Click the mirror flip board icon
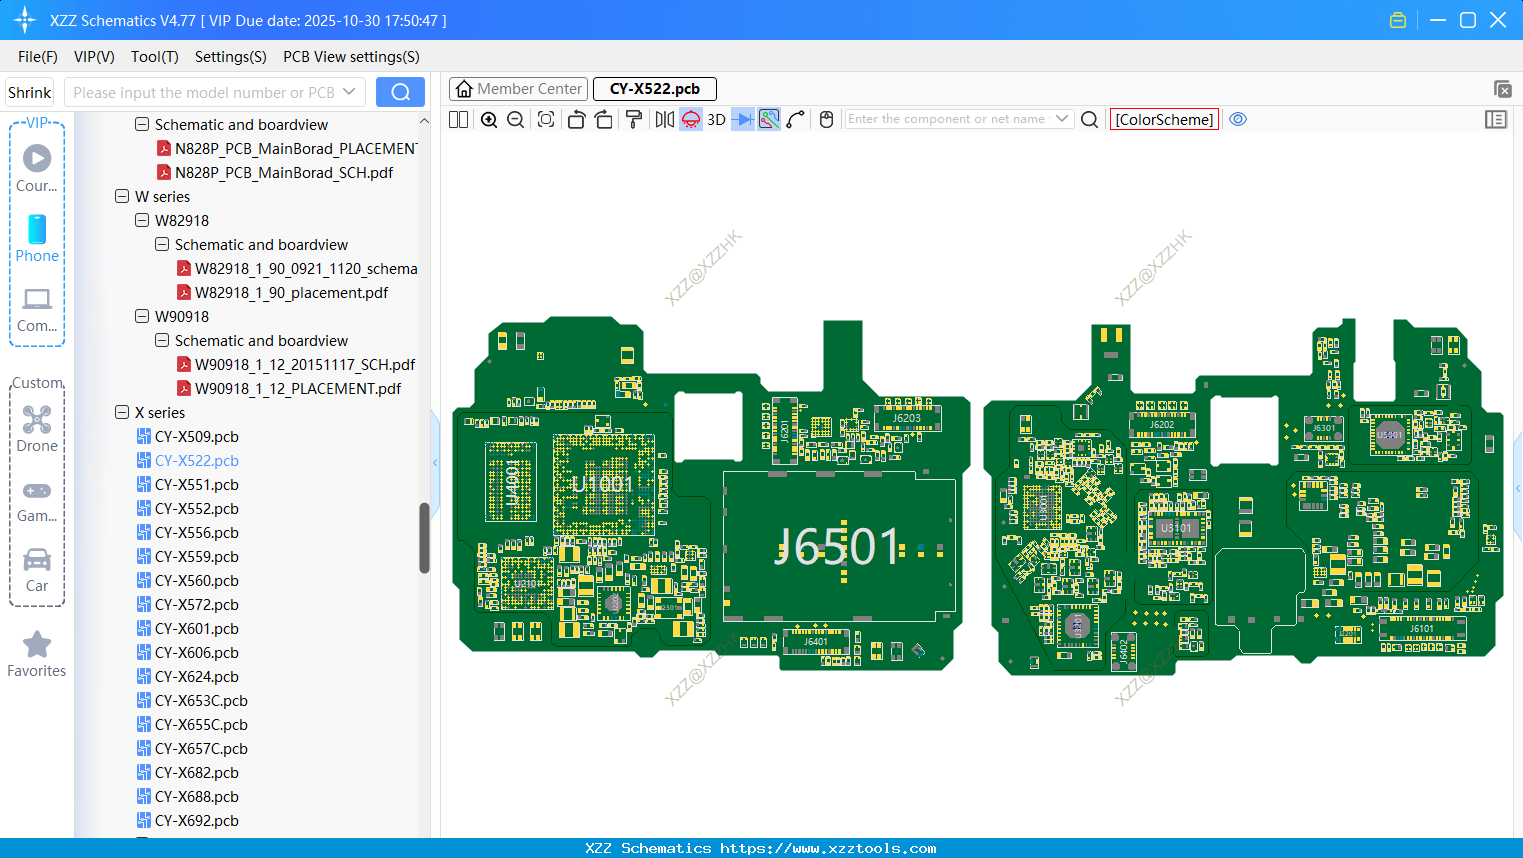Image resolution: width=1523 pixels, height=858 pixels. tap(664, 120)
